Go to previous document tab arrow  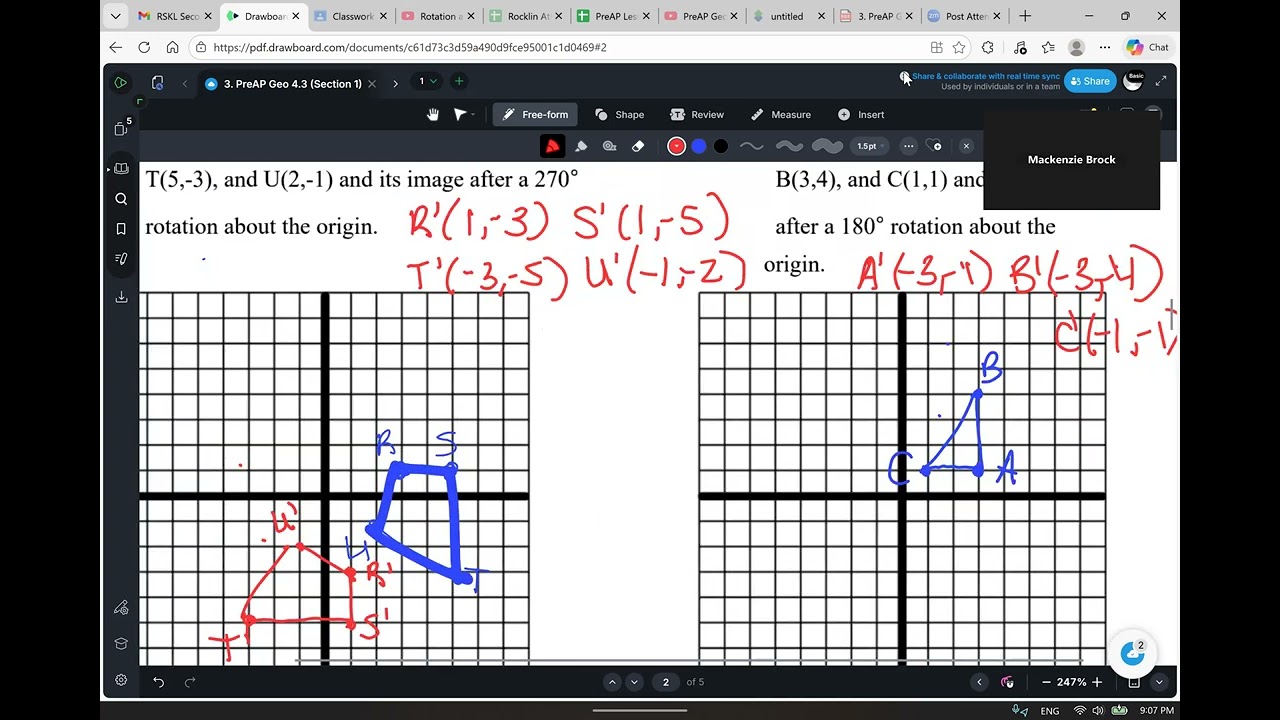point(184,84)
